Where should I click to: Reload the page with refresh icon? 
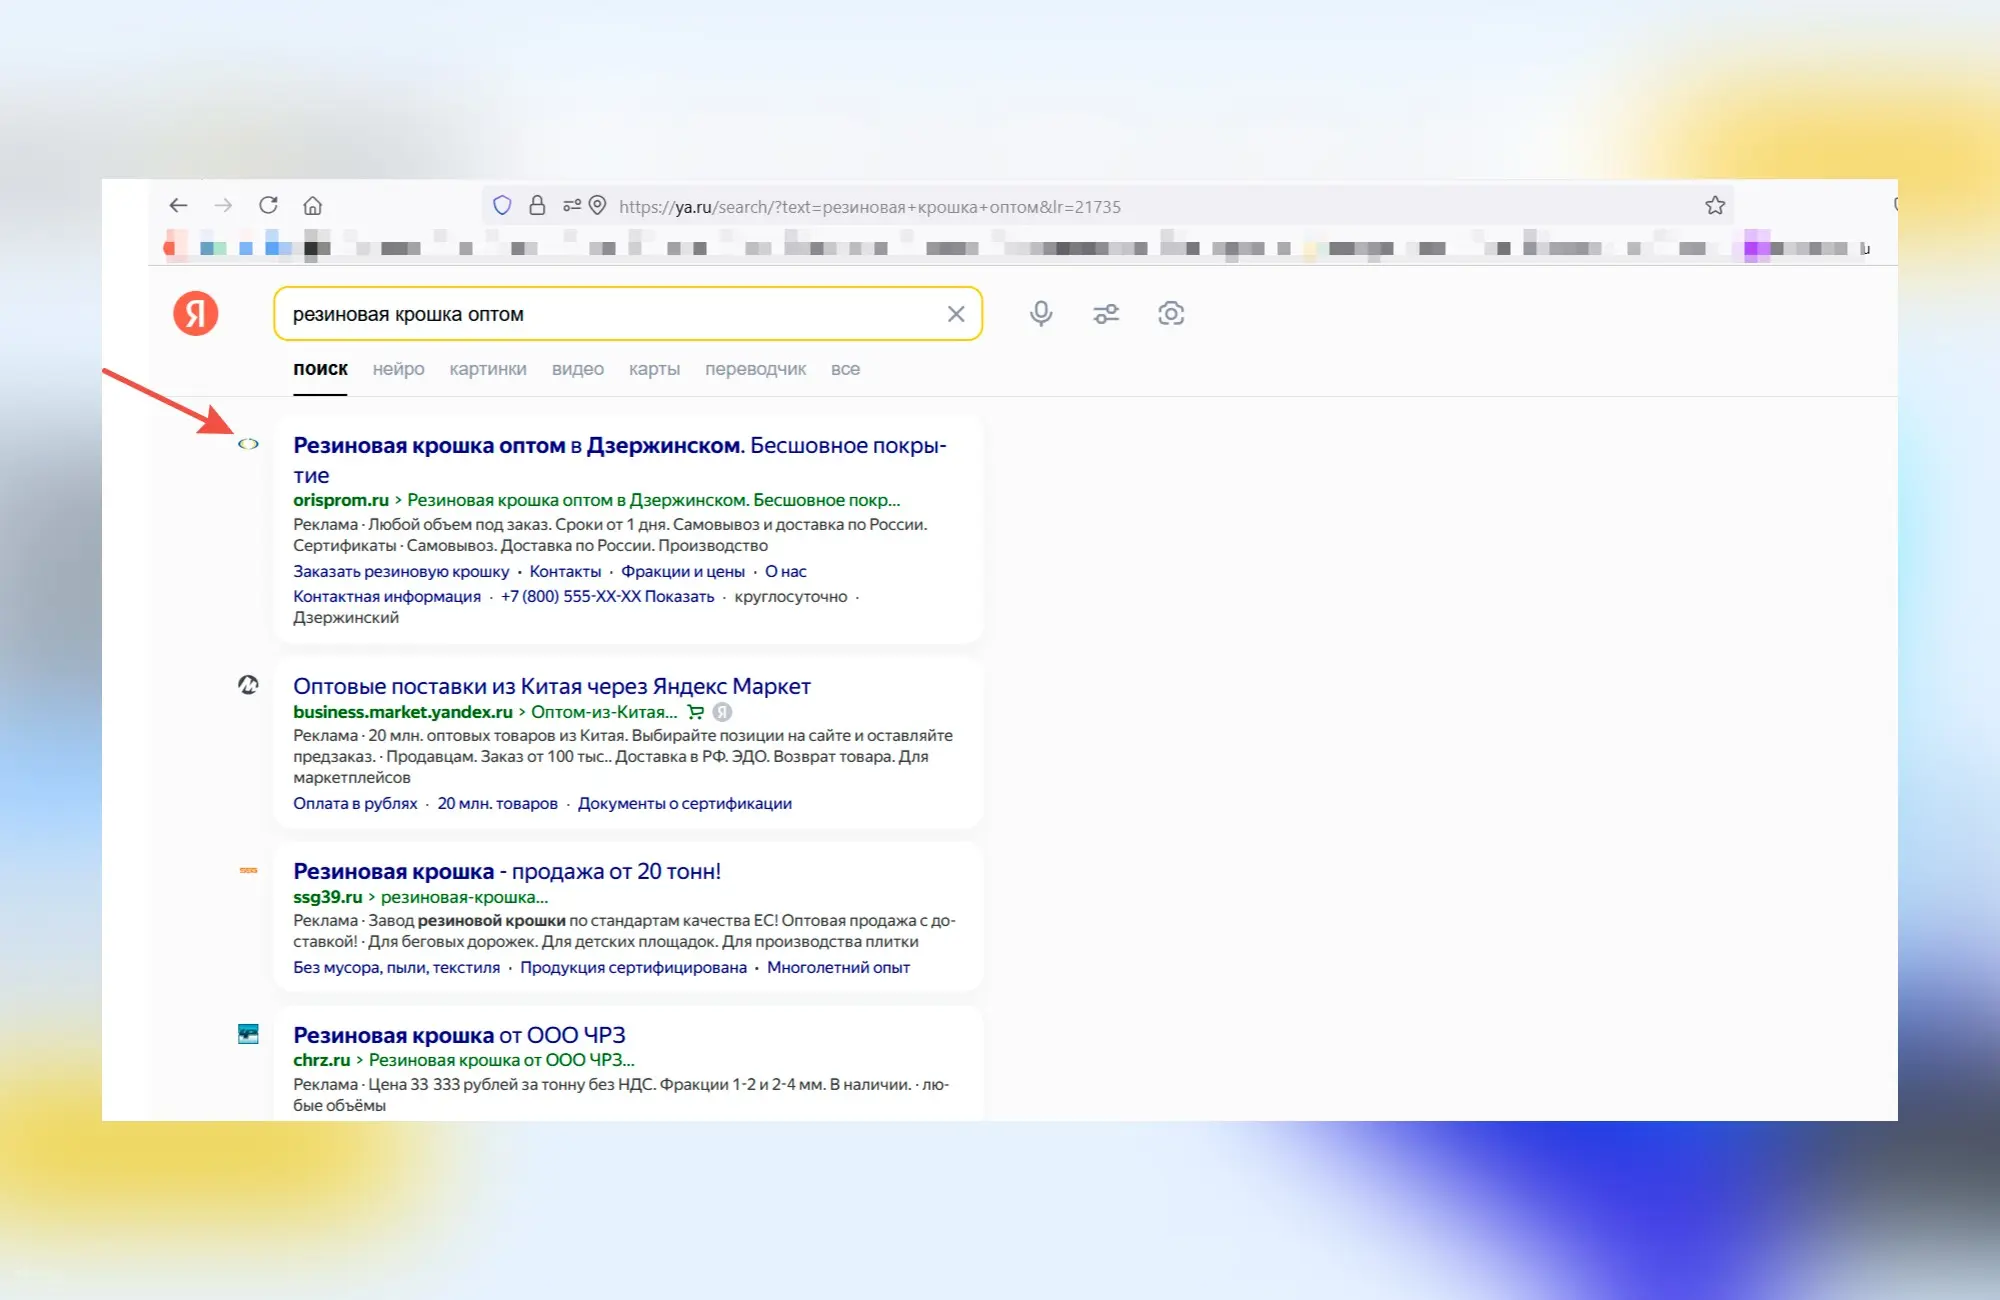coord(268,206)
